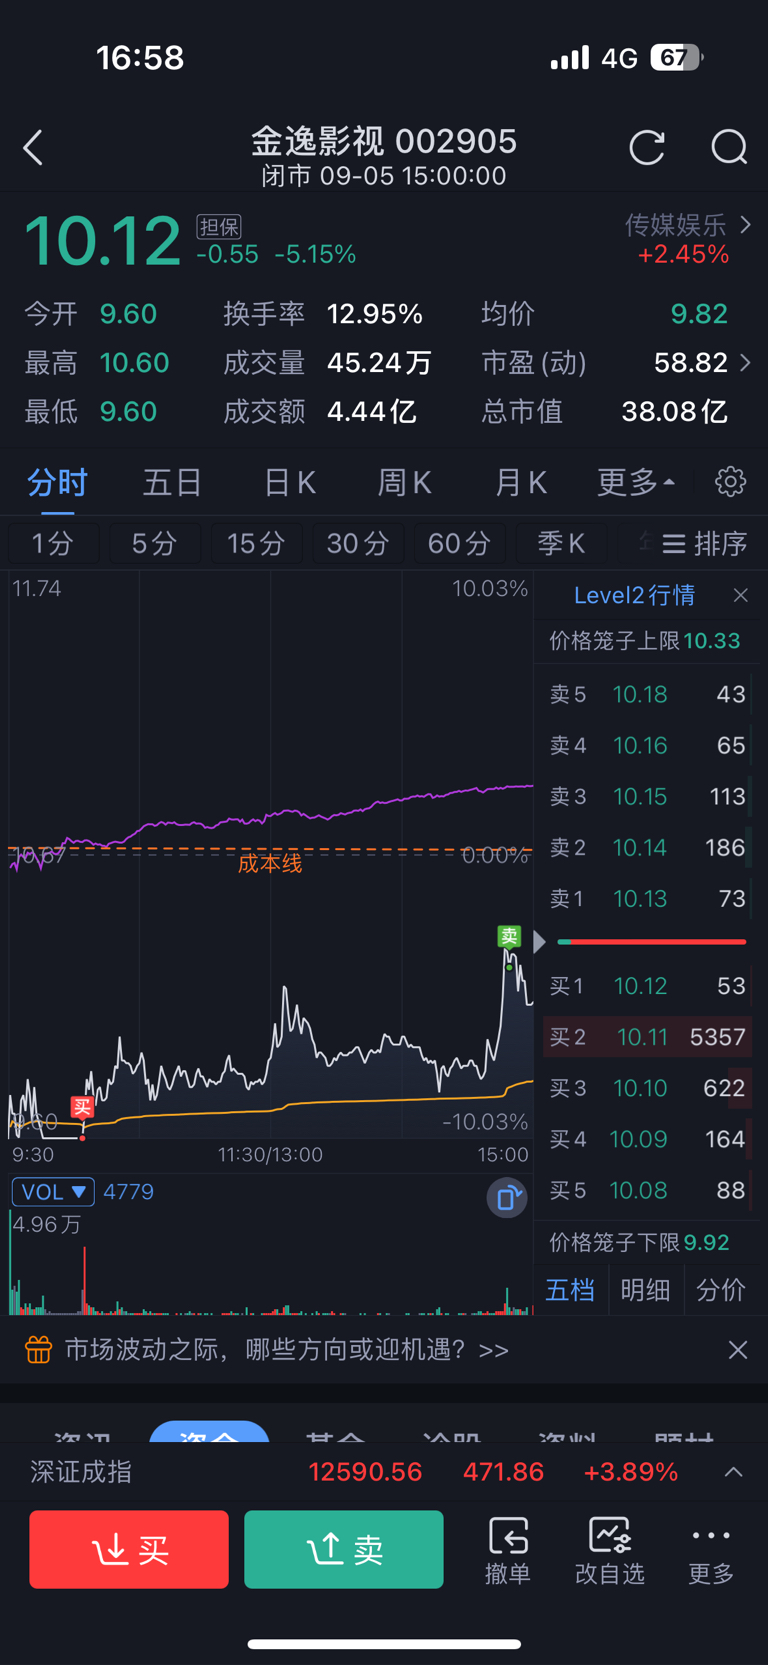Viewport: 769px width, 1665px height.
Task: Switch to the 周K tab
Action: click(404, 483)
